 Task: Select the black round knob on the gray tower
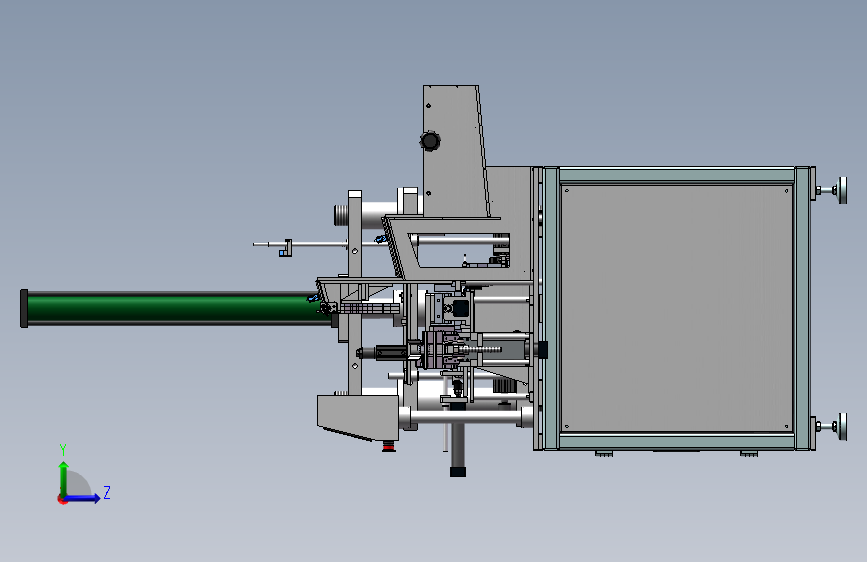pos(430,140)
